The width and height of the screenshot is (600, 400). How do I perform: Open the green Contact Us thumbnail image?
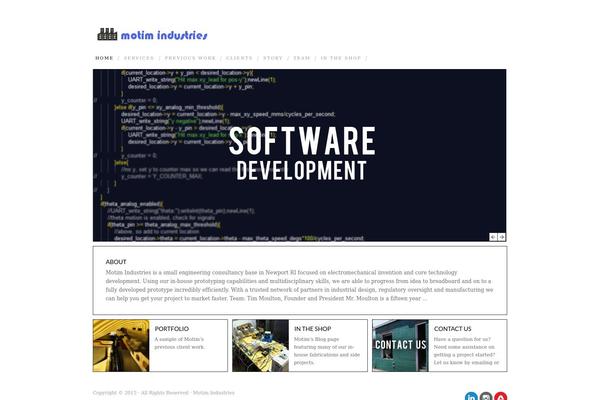[x=401, y=346]
